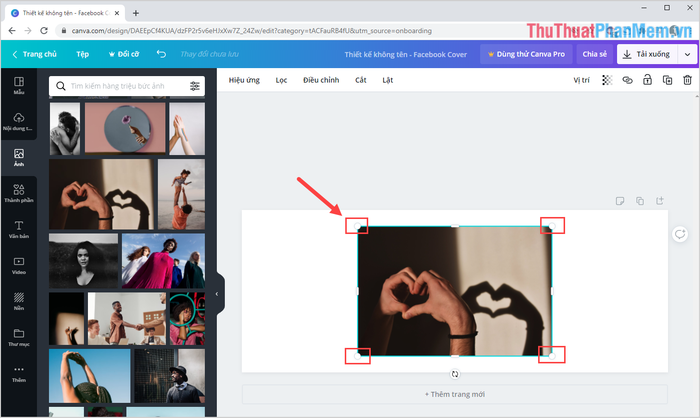700x418 pixels.
Task: Click the transparency checkerboard icon
Action: pyautogui.click(x=607, y=80)
